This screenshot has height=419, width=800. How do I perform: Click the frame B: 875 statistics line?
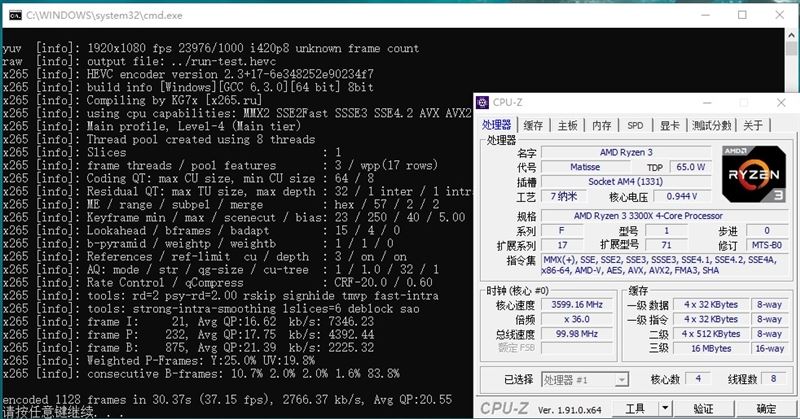coord(188,348)
